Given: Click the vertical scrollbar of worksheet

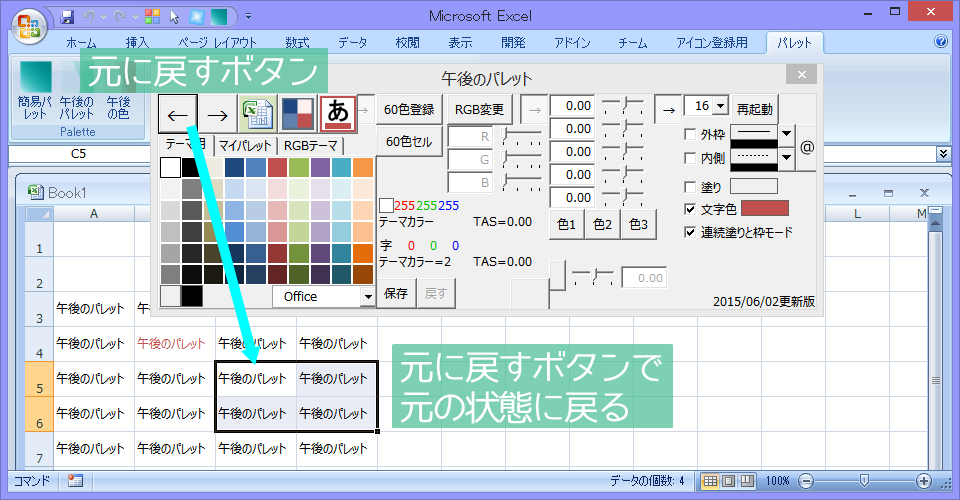Looking at the screenshot, I should pos(936,343).
